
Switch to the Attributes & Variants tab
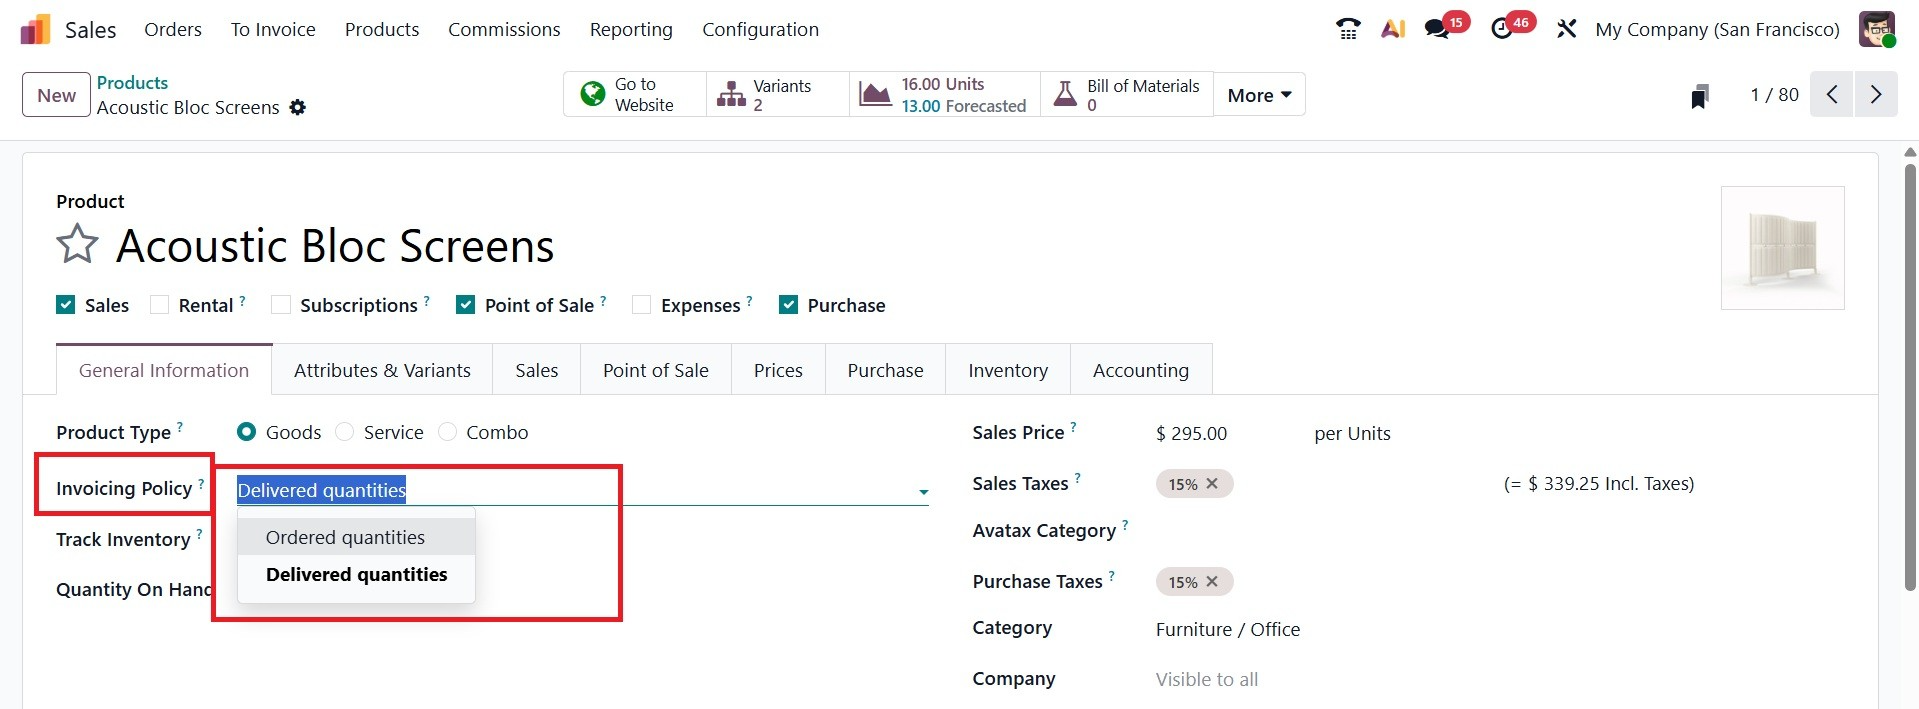[382, 370]
